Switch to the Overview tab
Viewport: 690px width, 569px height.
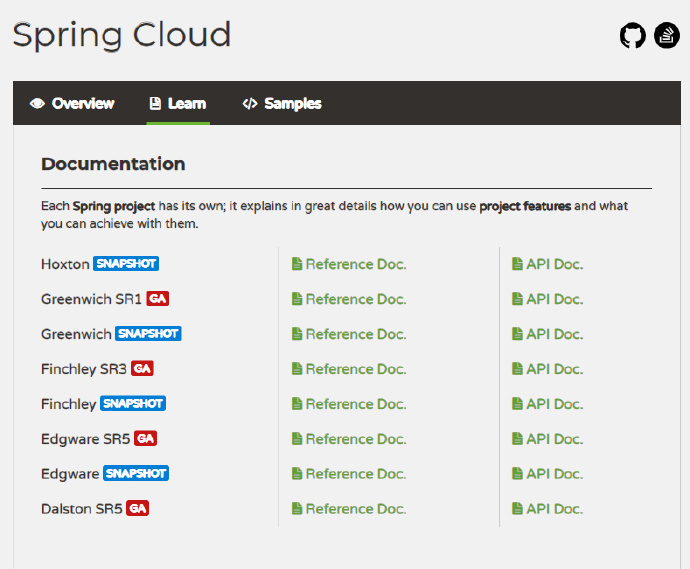(72, 103)
